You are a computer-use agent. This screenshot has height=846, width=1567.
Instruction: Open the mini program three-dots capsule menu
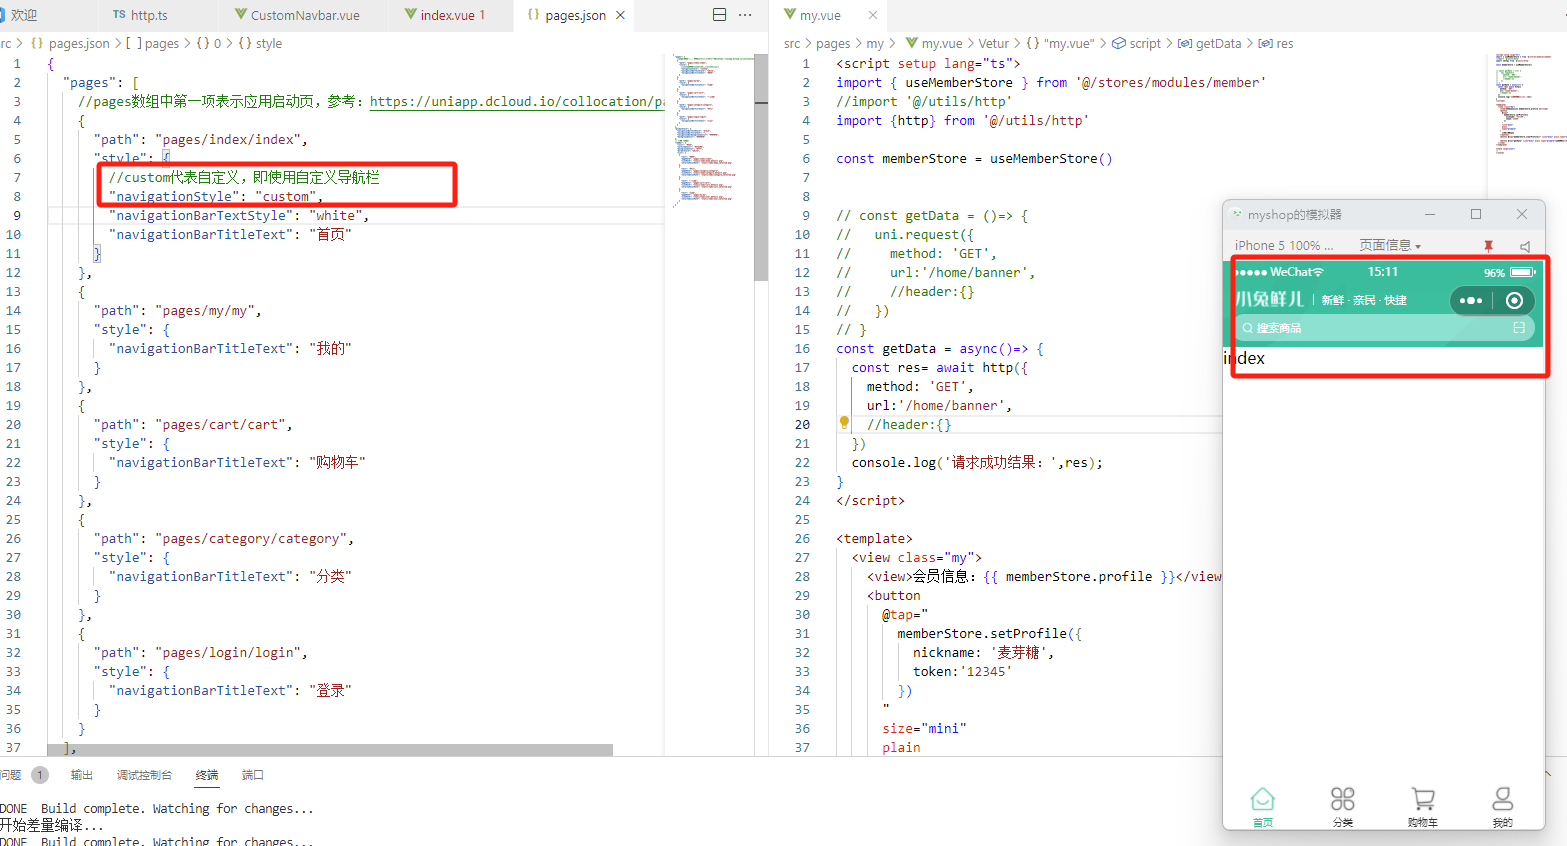click(1471, 300)
